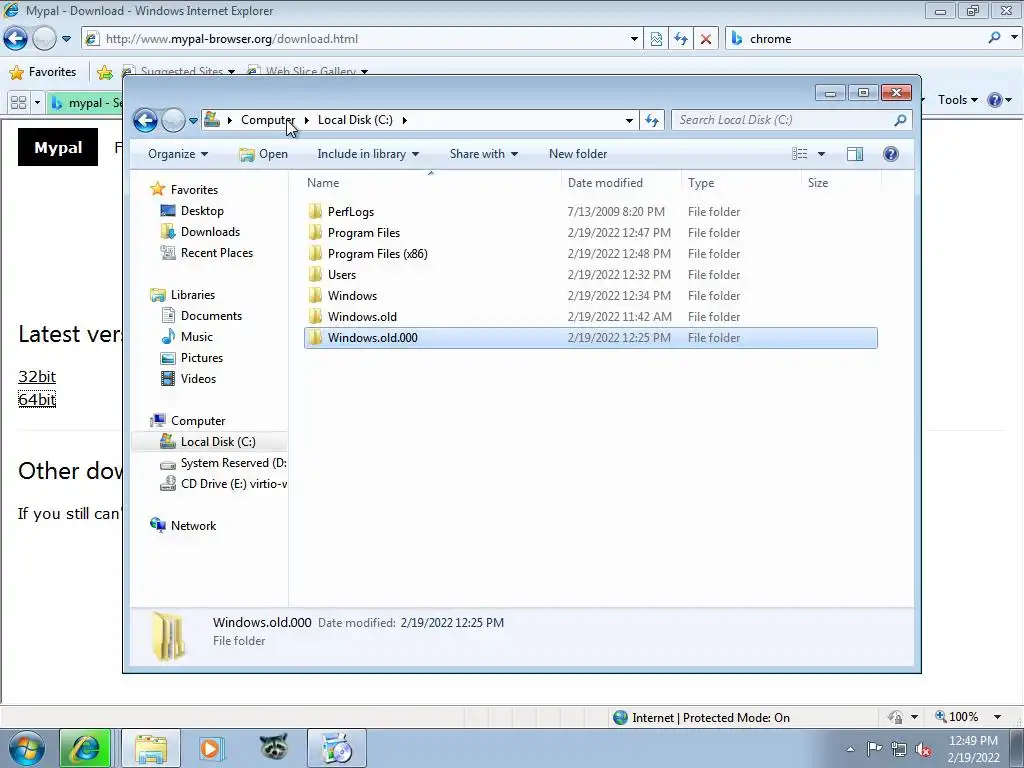Image resolution: width=1024 pixels, height=768 pixels.
Task: Open the Suggested Sites favorites link
Action: (x=178, y=72)
